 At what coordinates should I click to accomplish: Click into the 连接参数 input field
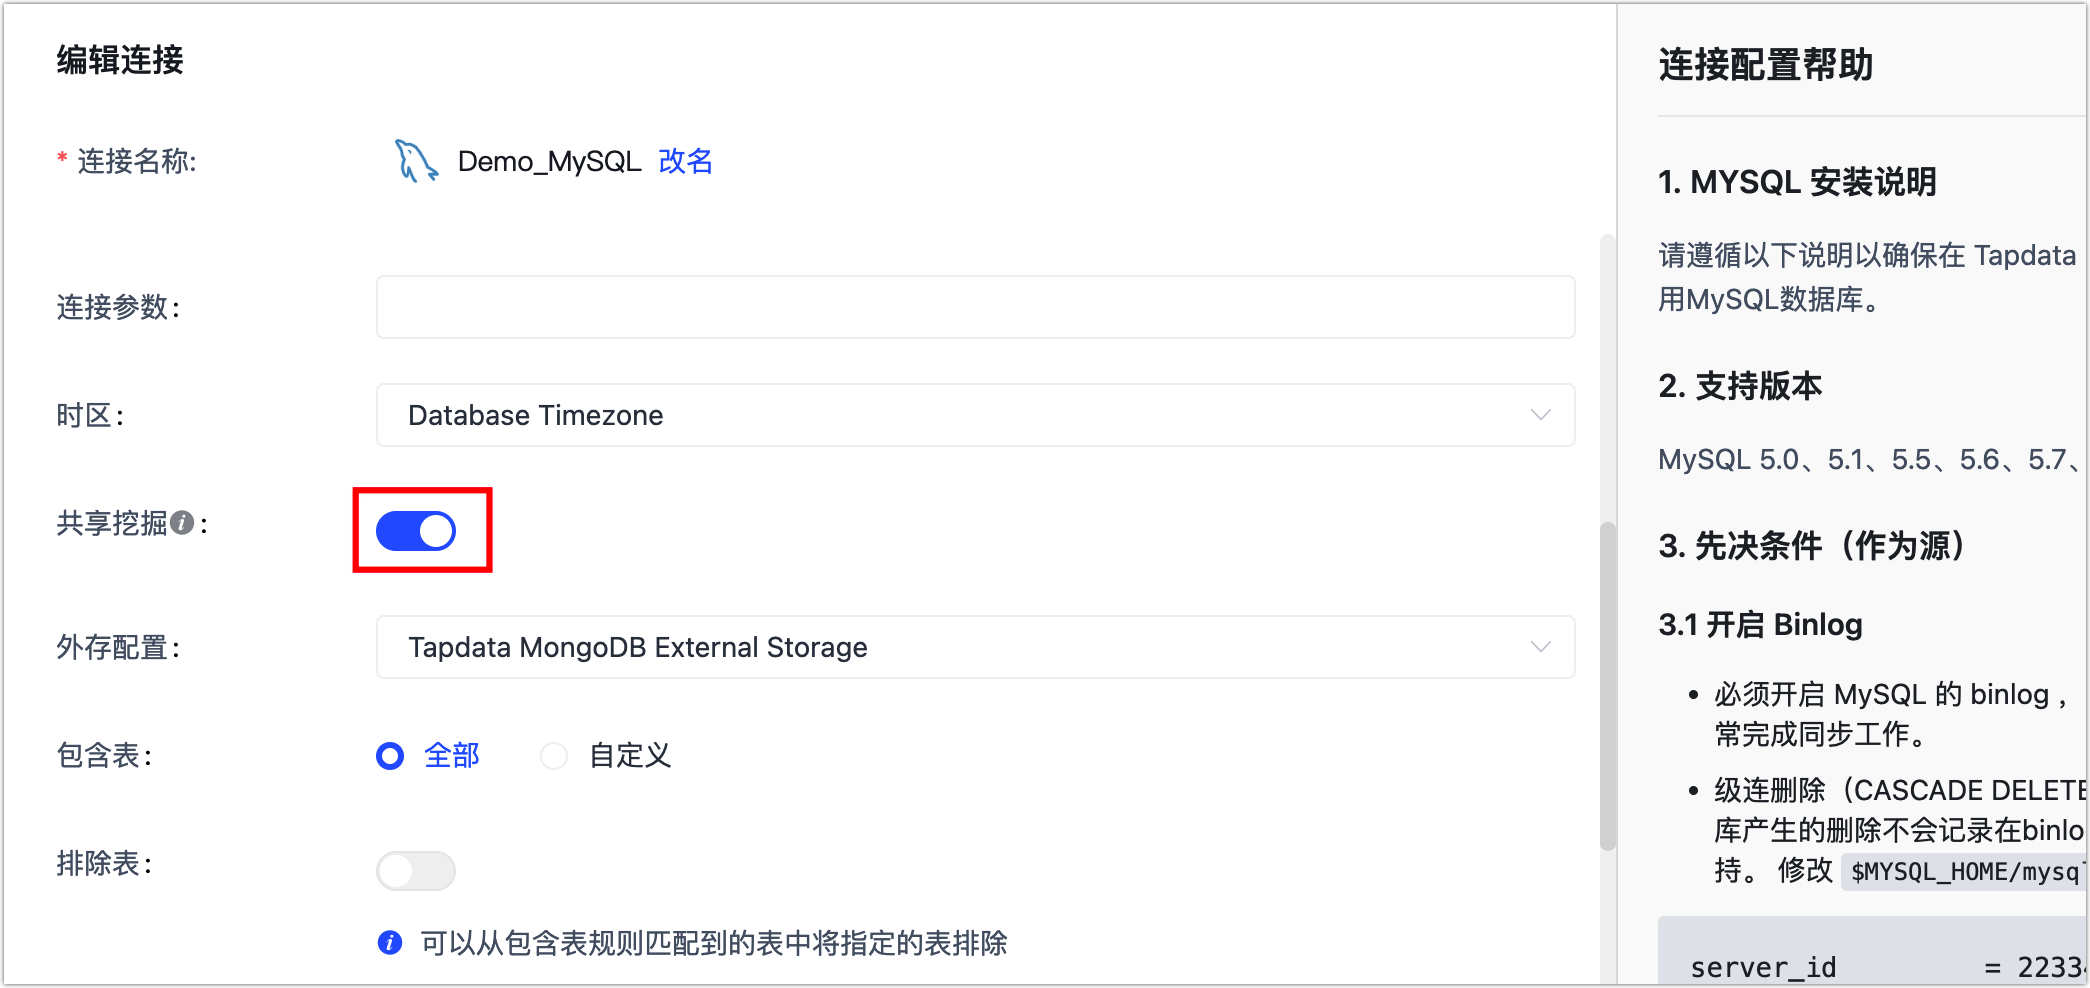[x=974, y=307]
